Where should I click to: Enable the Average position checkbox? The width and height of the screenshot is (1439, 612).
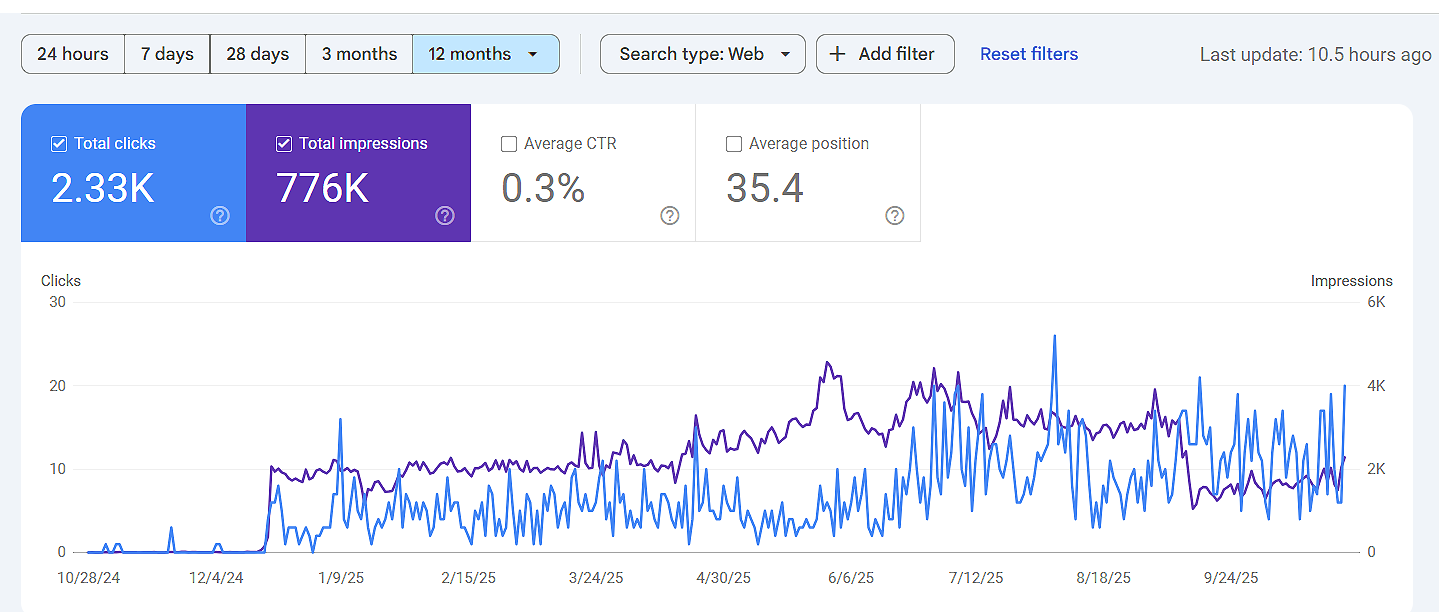tap(734, 143)
